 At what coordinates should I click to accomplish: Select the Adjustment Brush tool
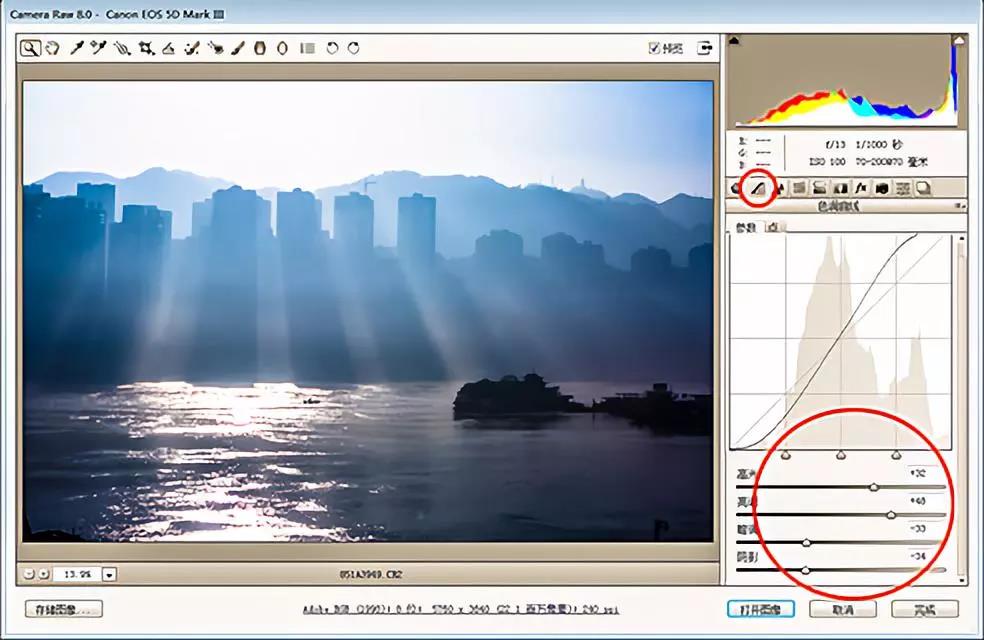pos(238,48)
